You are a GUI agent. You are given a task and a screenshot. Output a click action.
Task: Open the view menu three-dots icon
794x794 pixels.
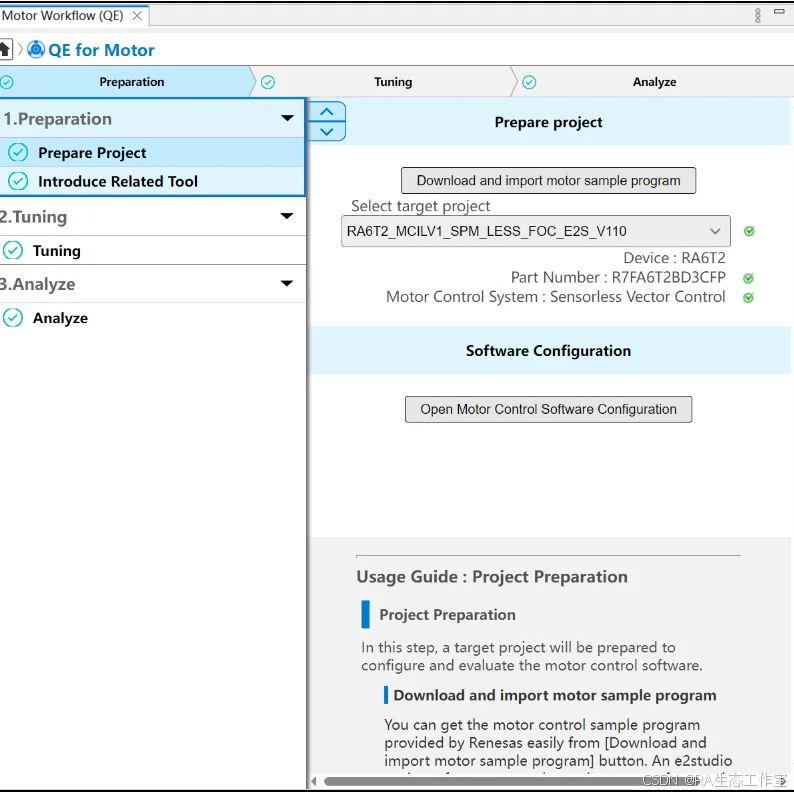tap(758, 15)
